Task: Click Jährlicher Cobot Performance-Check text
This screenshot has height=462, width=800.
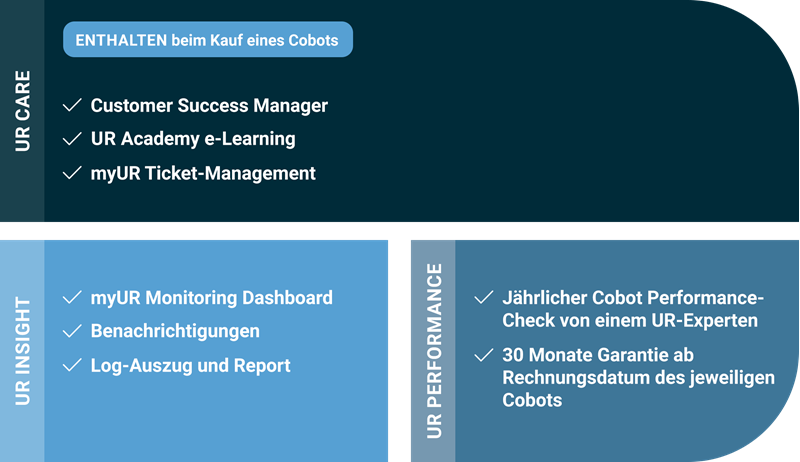Action: click(x=630, y=309)
